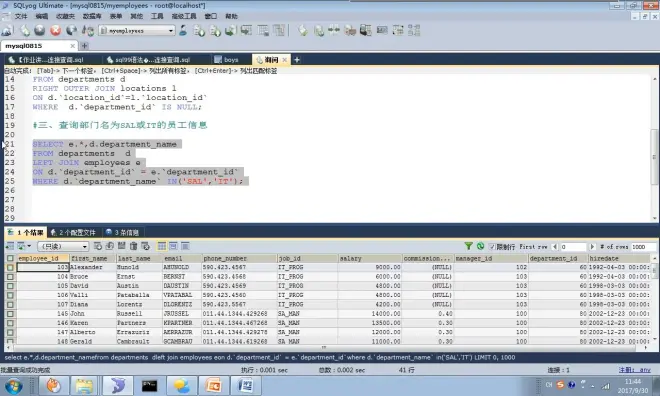Open the command prompt taskbar icon

tap(149, 385)
